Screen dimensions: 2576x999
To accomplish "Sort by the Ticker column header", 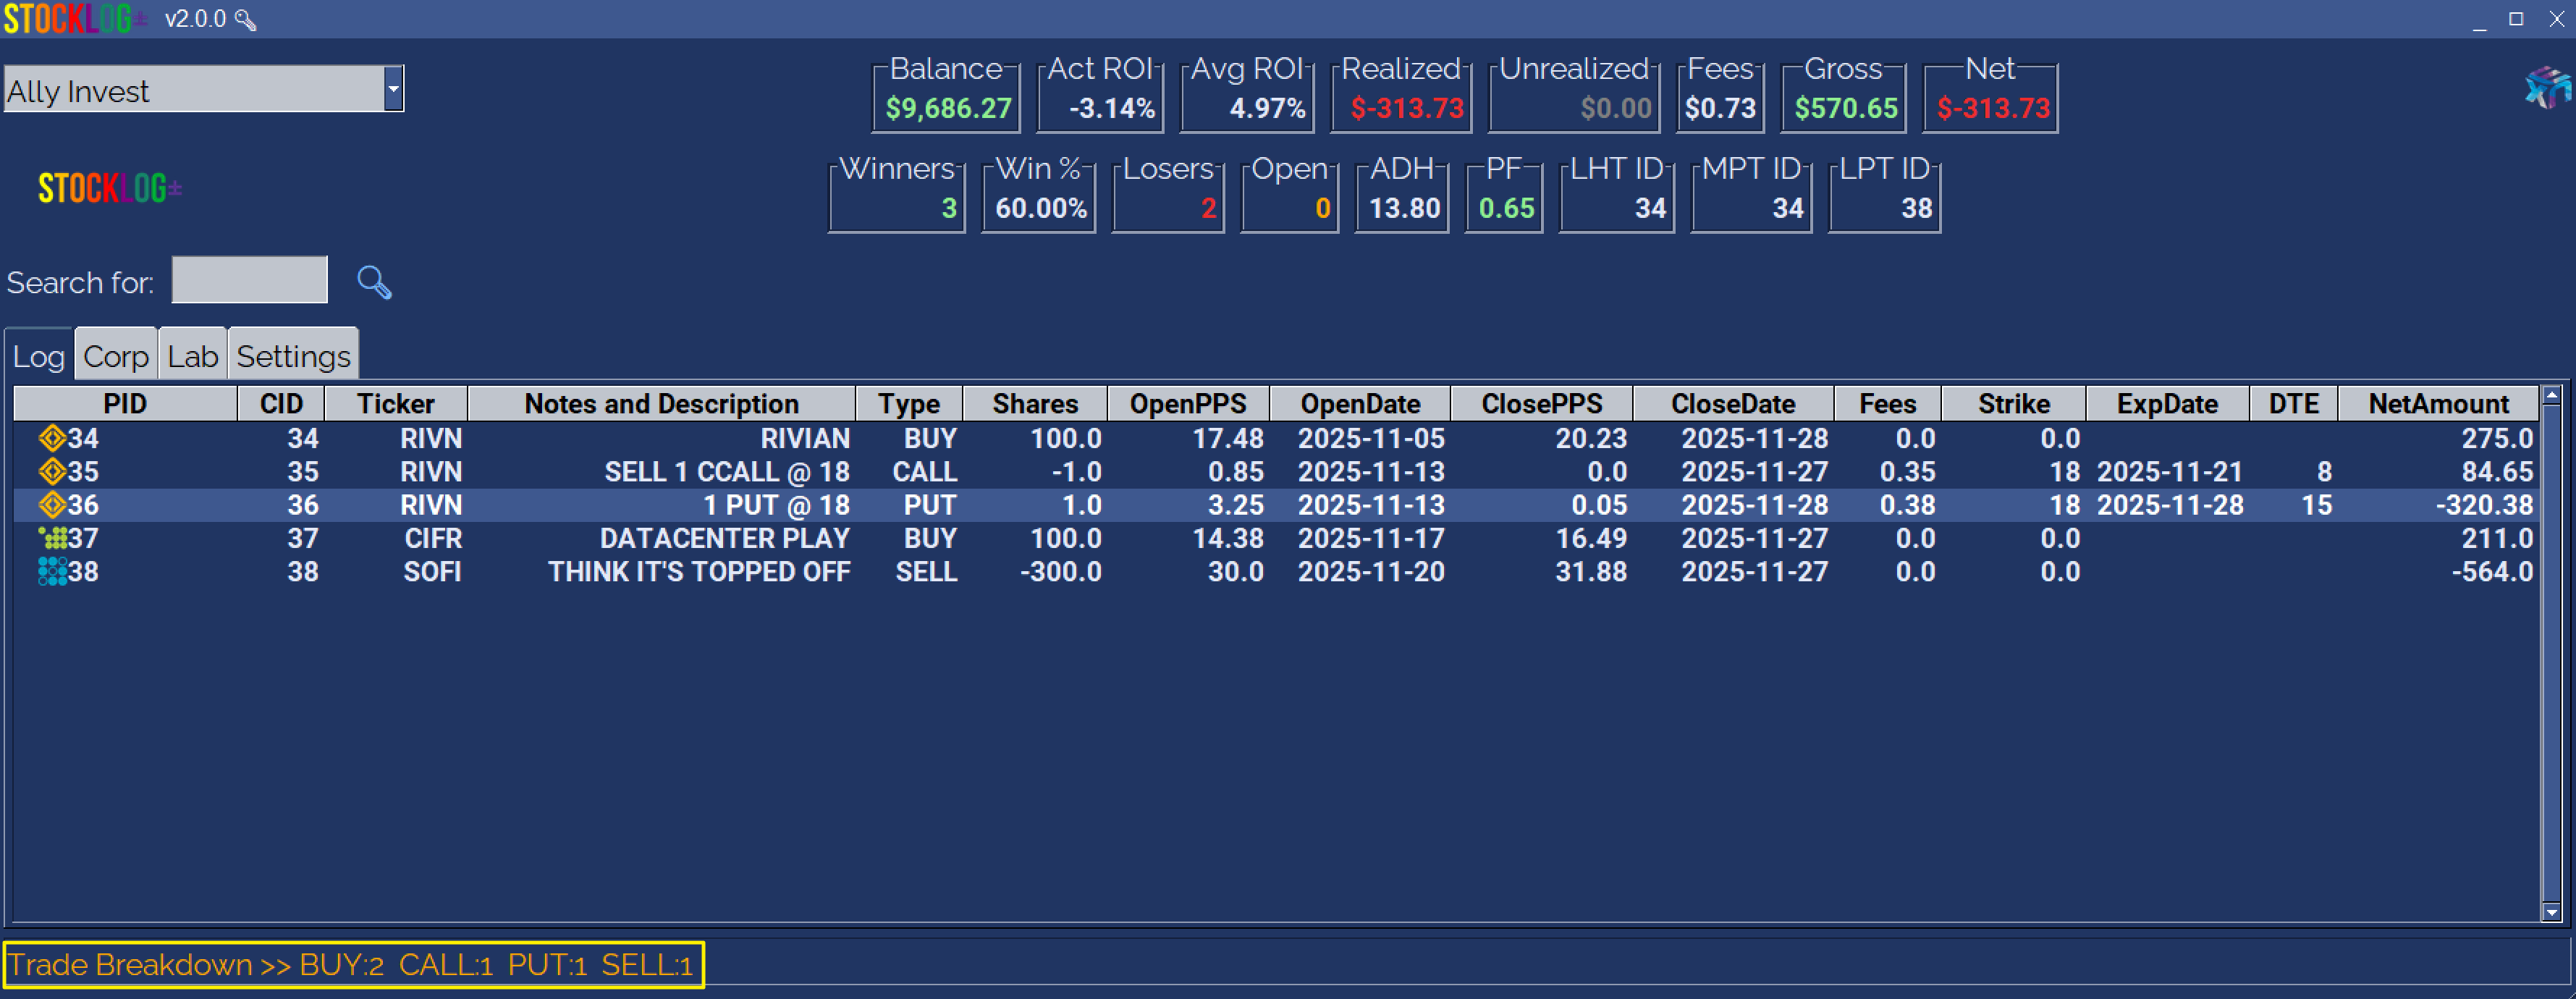I will click(395, 404).
